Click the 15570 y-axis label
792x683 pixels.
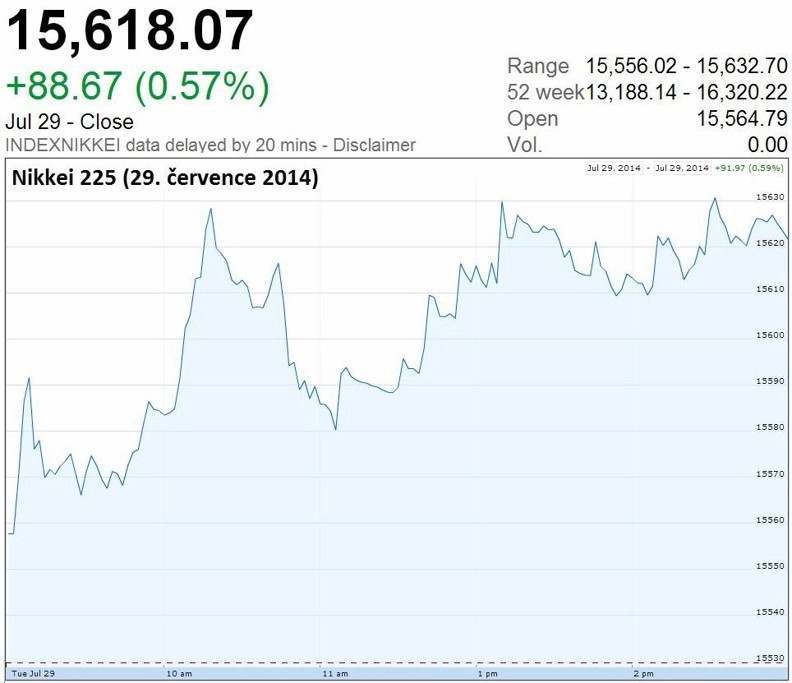(770, 474)
